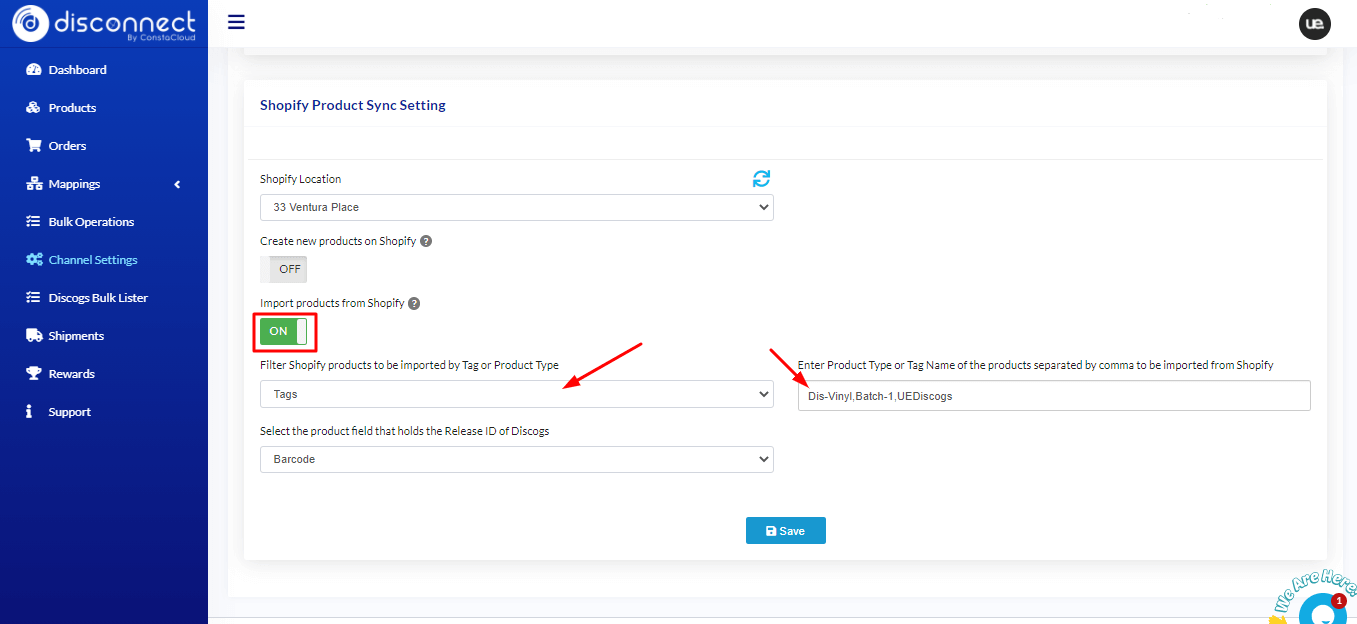Toggle Create new products on Shopify switch

tap(284, 269)
